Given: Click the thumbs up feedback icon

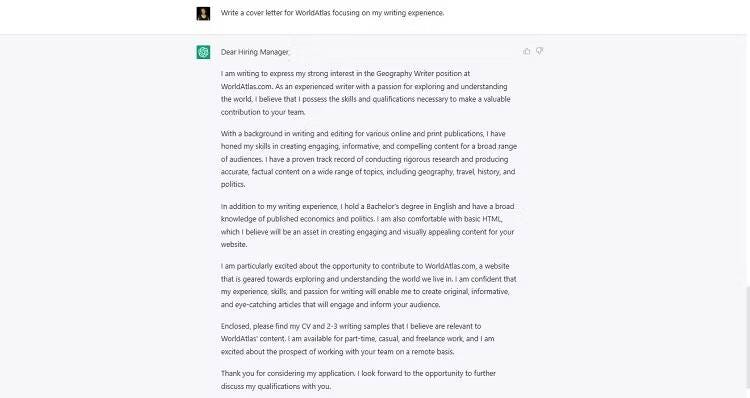Looking at the screenshot, I should click(x=527, y=51).
